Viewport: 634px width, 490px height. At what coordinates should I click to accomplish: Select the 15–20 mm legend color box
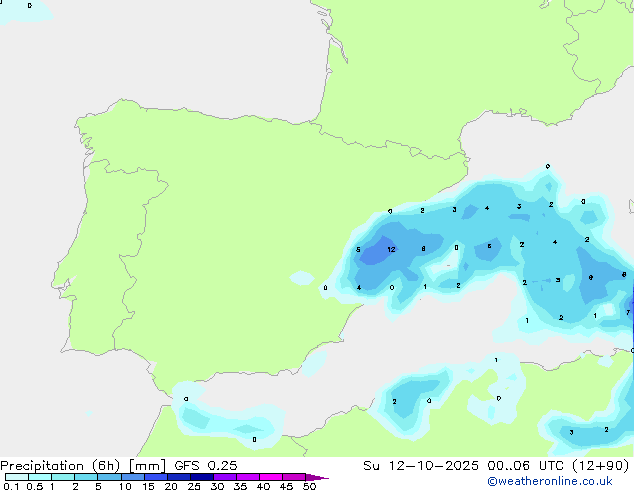[155, 477]
